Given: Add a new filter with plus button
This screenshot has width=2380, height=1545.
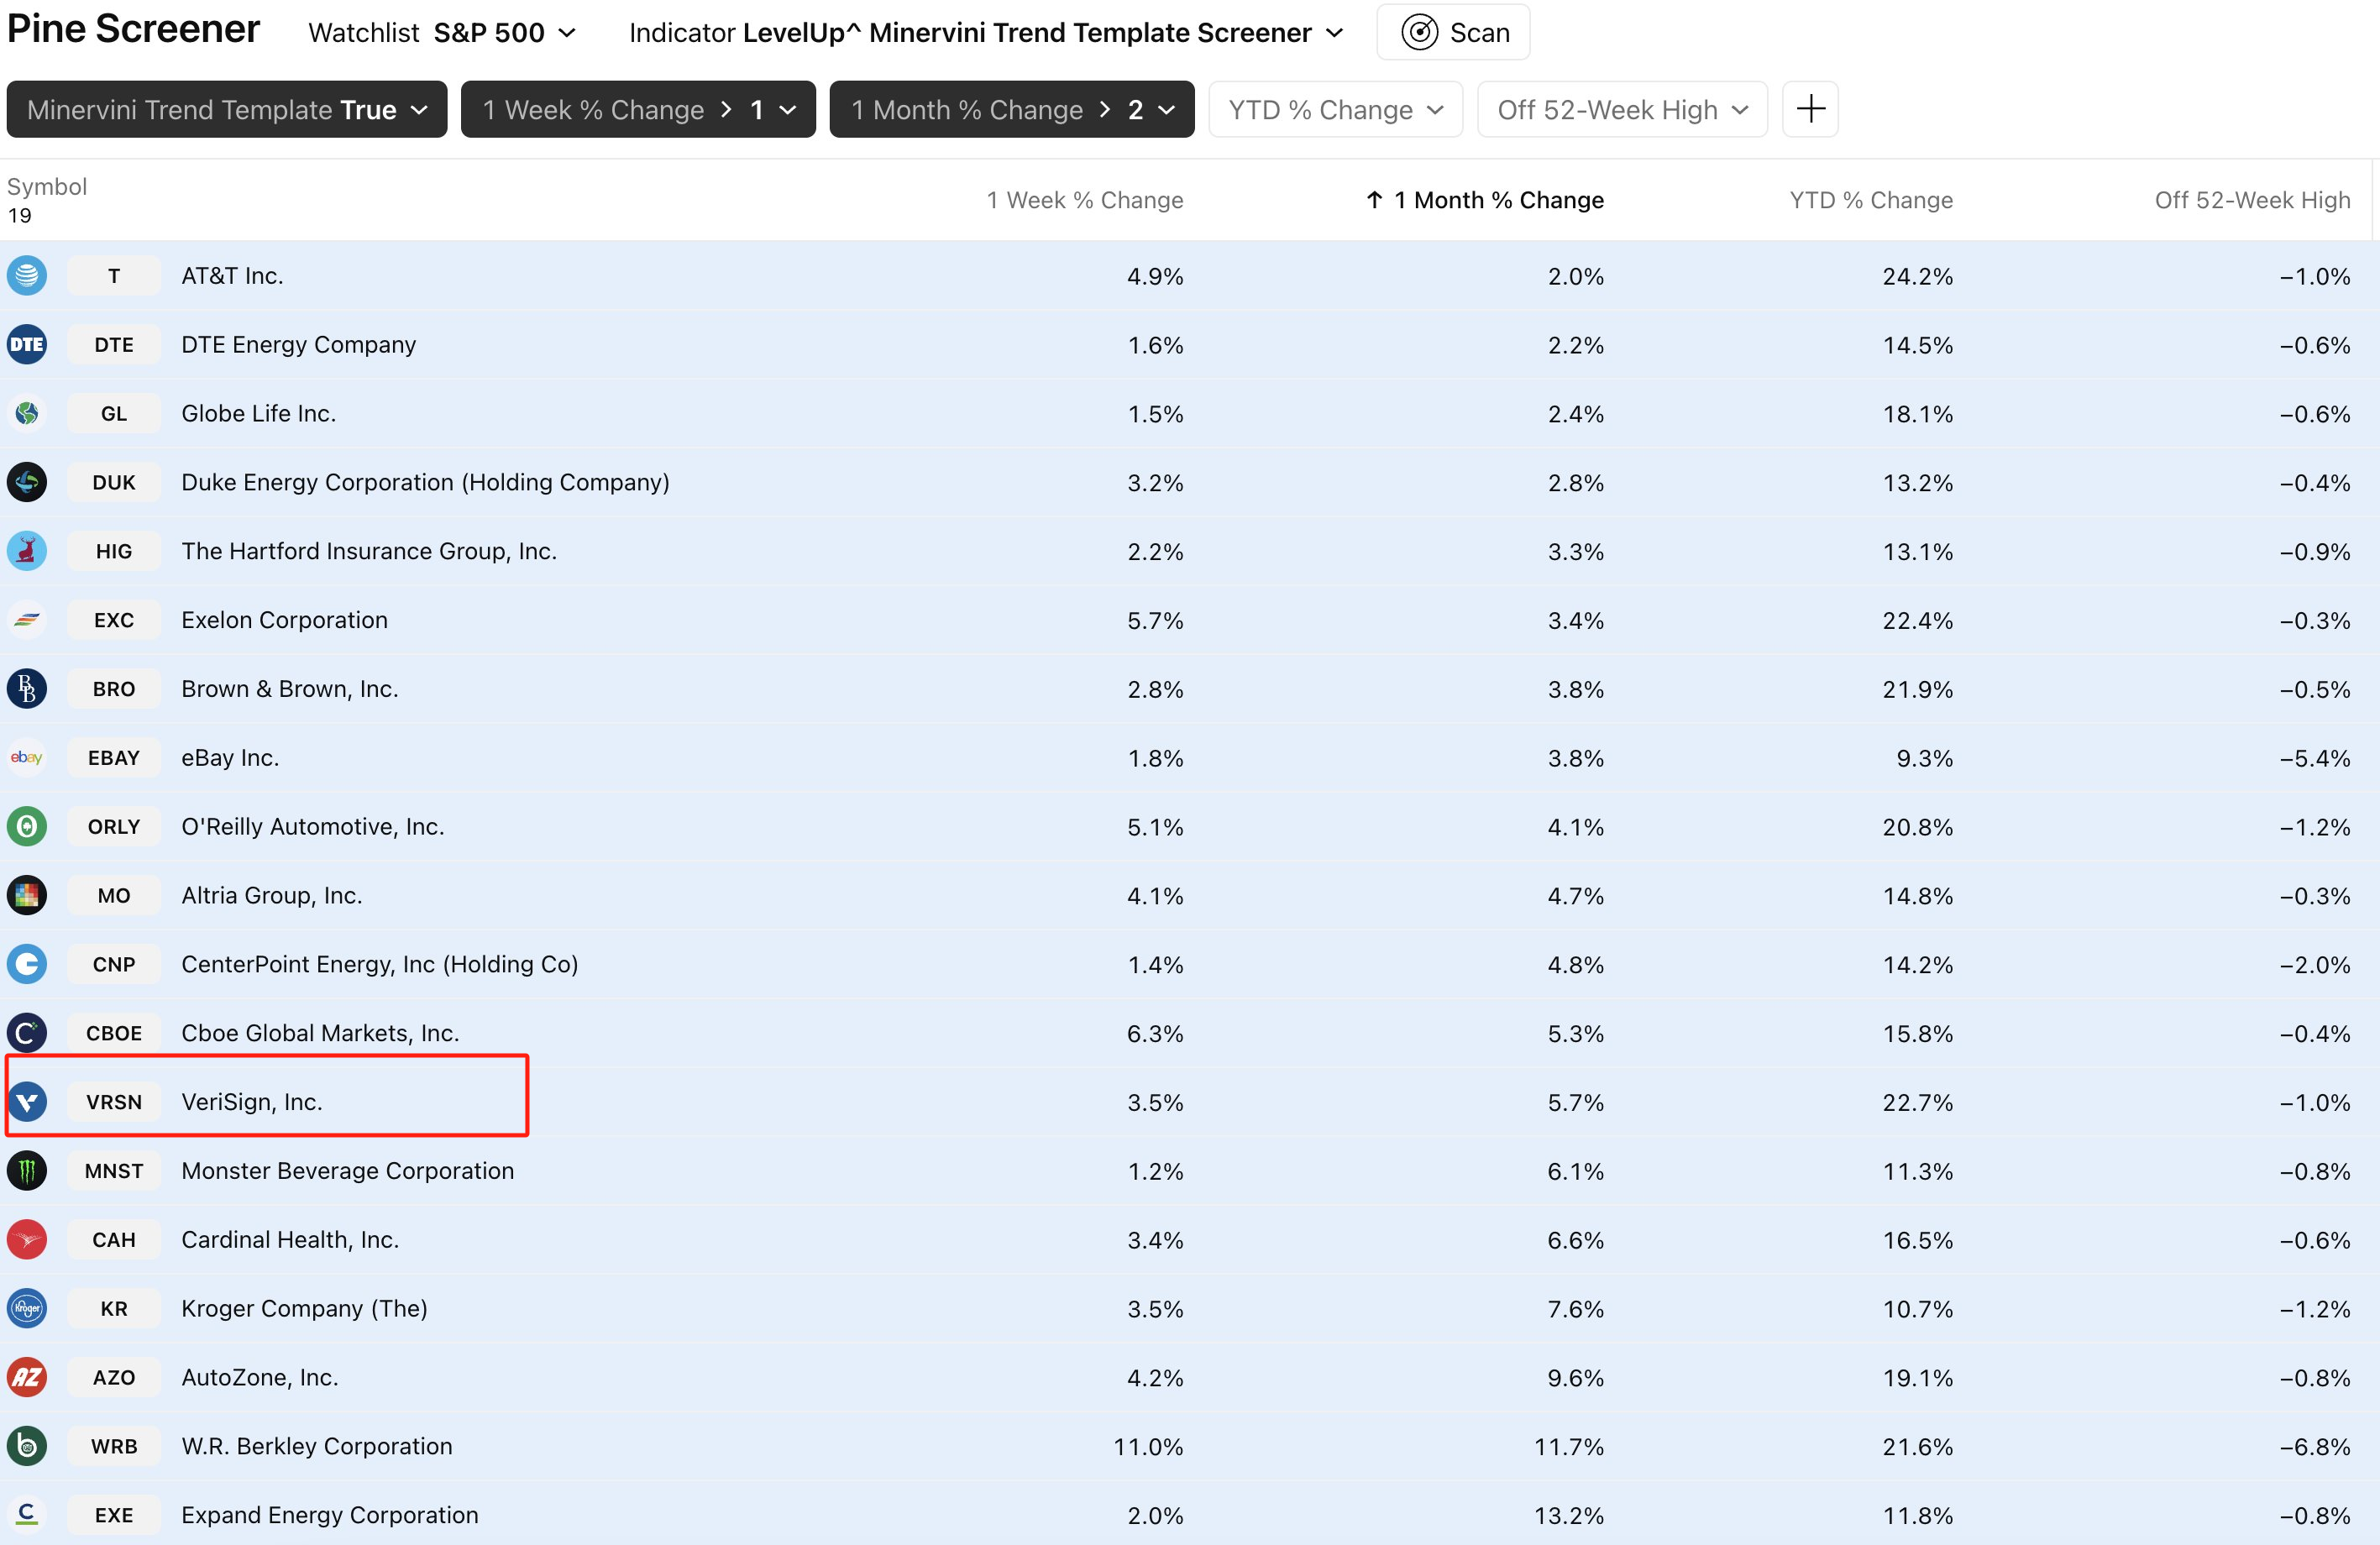Looking at the screenshot, I should 1810,109.
